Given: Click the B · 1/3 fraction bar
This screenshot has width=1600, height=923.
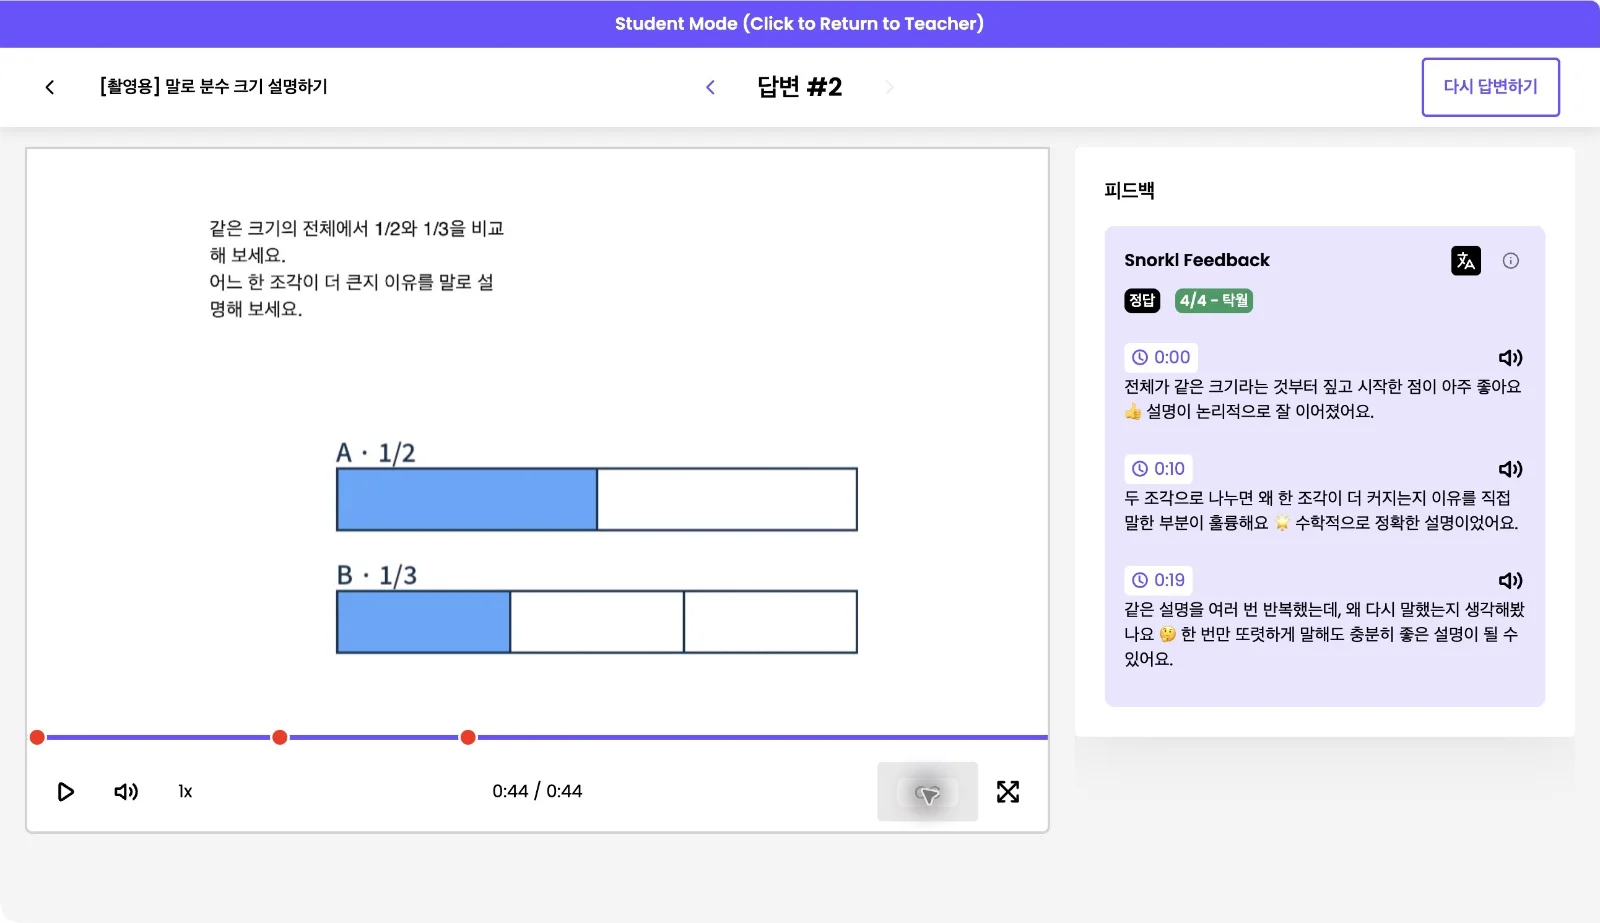Looking at the screenshot, I should pos(597,622).
